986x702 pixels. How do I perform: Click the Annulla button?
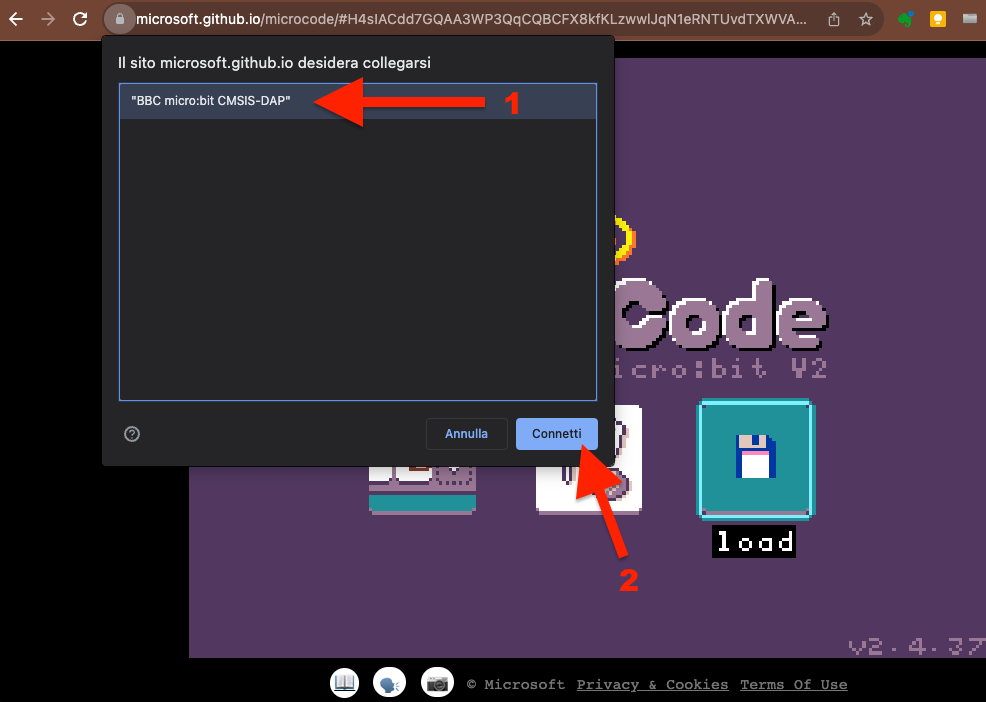[466, 434]
